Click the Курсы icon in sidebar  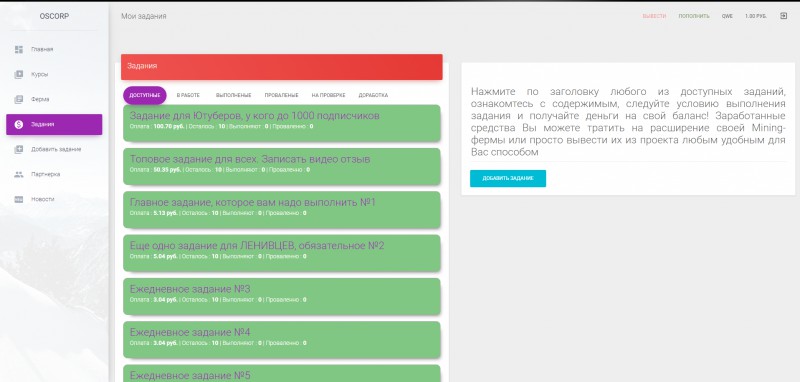coord(19,74)
